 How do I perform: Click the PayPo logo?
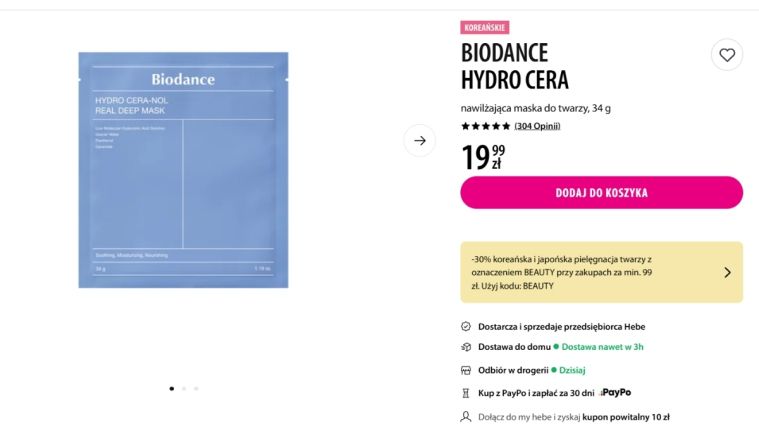(x=615, y=393)
